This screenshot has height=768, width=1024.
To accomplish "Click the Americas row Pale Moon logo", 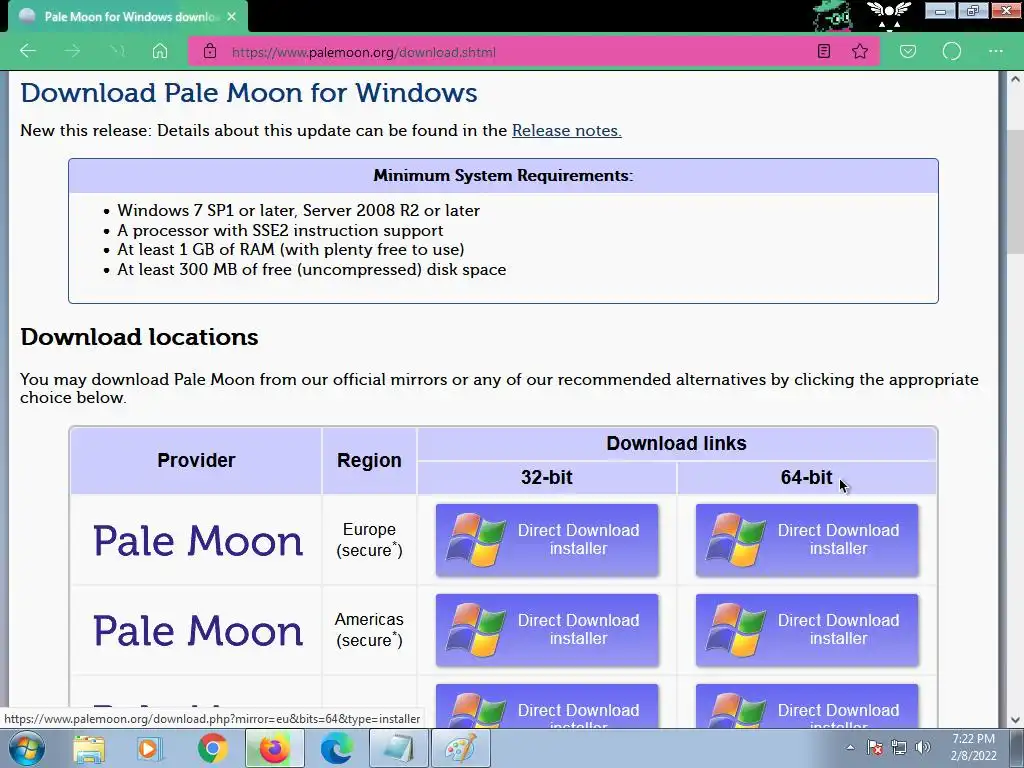I will [x=198, y=631].
